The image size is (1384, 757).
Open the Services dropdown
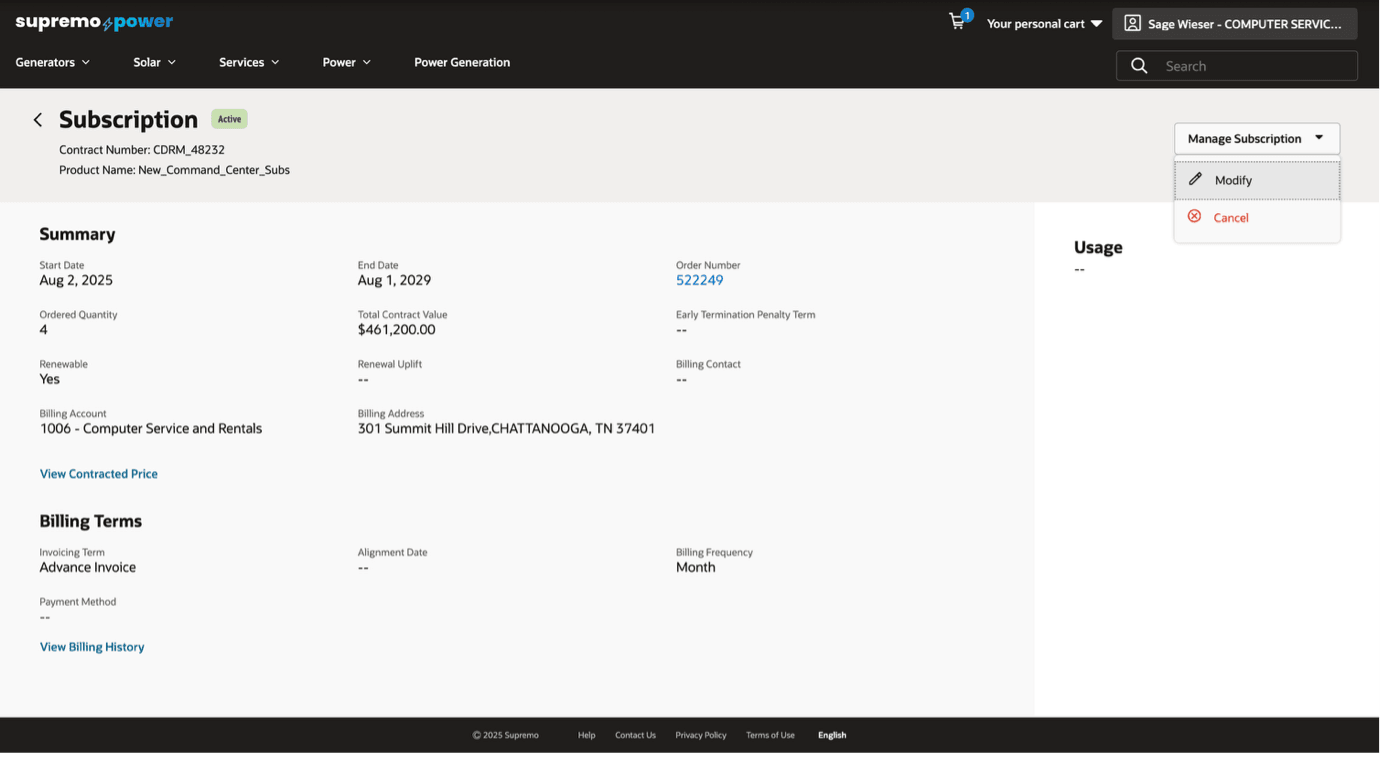pyautogui.click(x=249, y=62)
